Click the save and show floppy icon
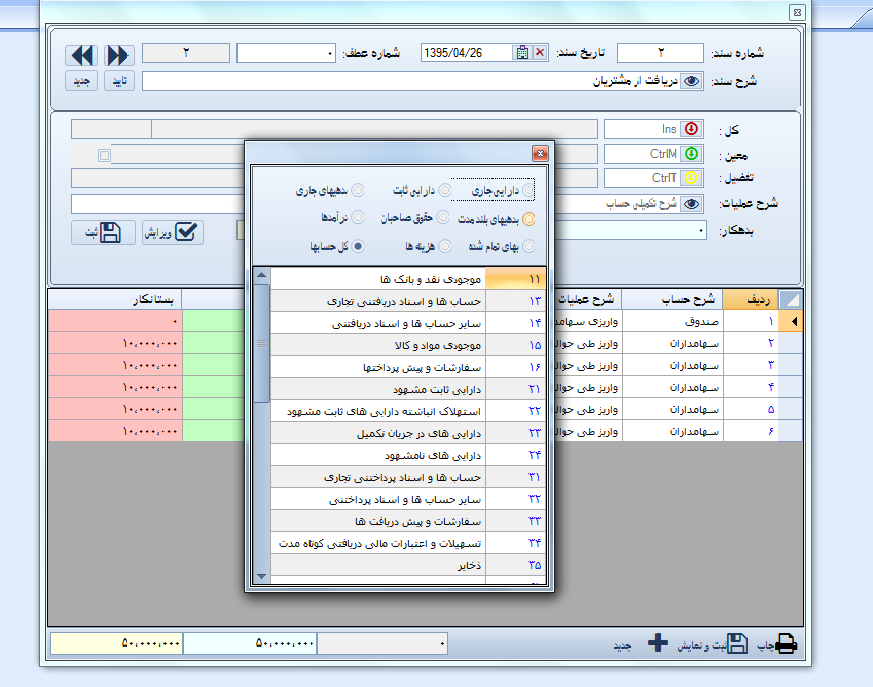 737,644
